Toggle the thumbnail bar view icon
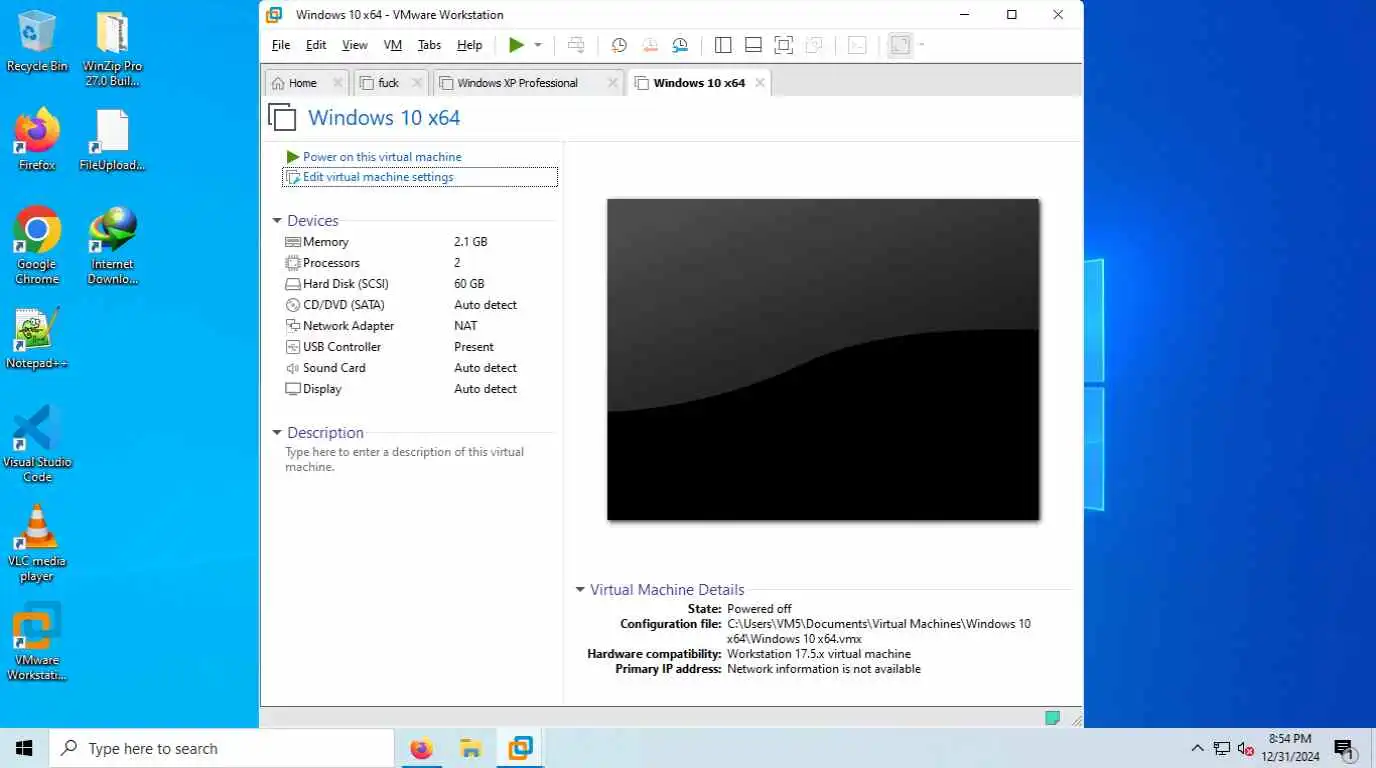The width and height of the screenshot is (1376, 768). (754, 45)
